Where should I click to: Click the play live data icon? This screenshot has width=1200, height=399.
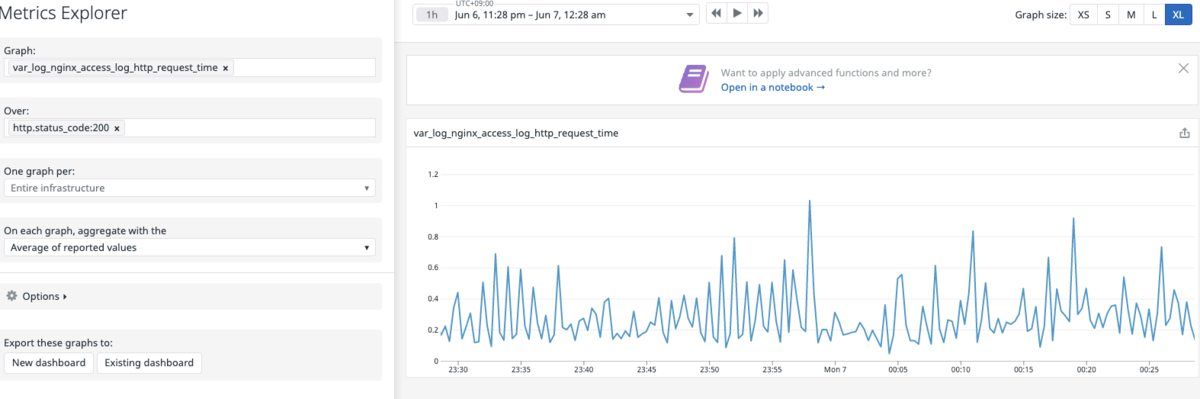coord(738,14)
